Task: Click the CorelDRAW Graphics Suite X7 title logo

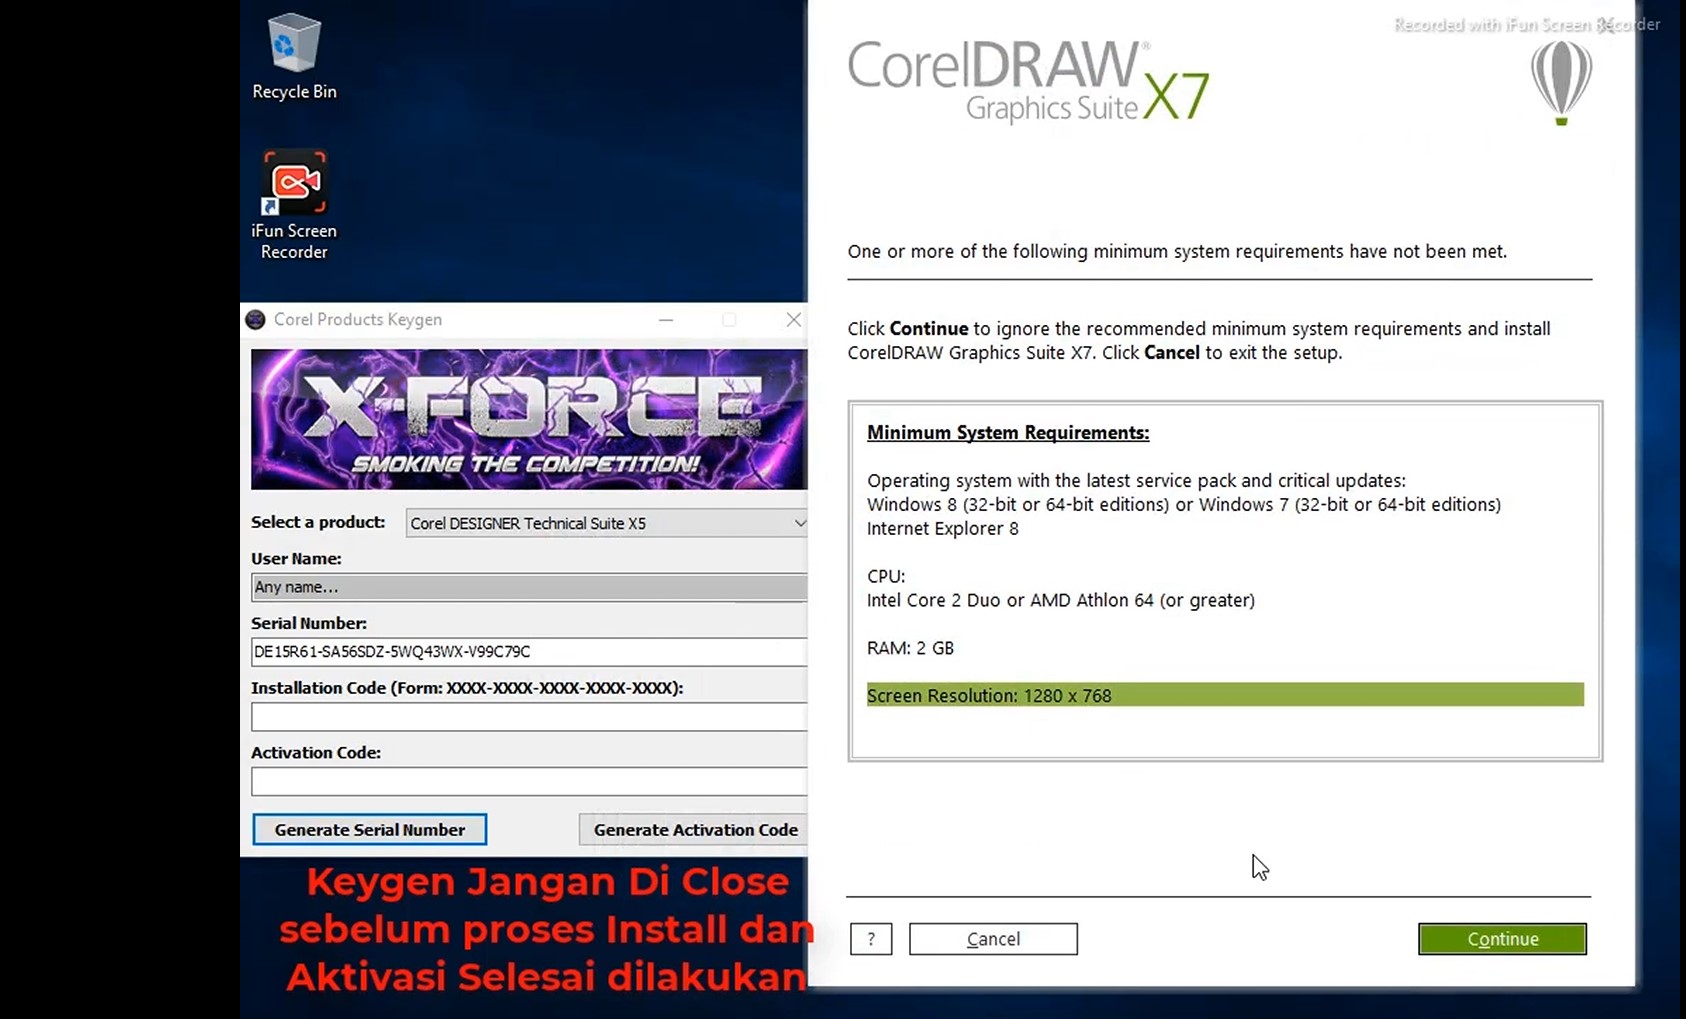Action: [x=1029, y=82]
